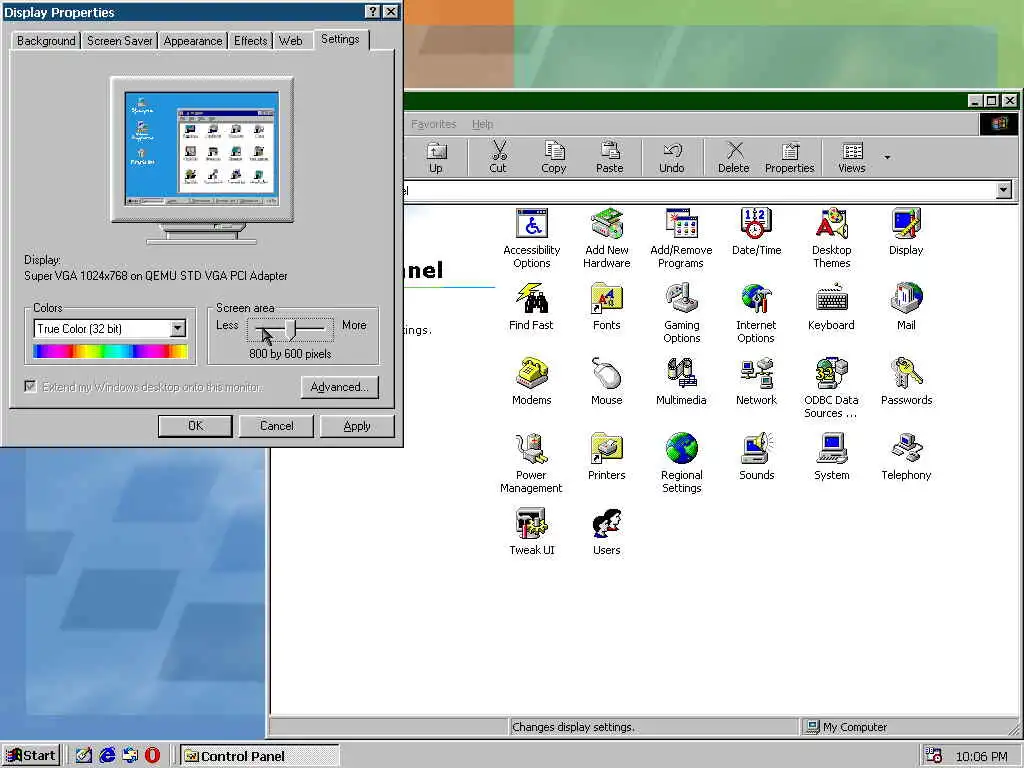This screenshot has height=768, width=1024.
Task: Click the Screen area slider thumb
Action: point(291,330)
